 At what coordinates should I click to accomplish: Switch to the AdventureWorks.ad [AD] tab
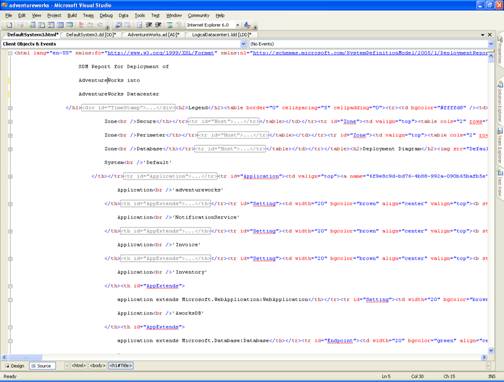pyautogui.click(x=153, y=35)
